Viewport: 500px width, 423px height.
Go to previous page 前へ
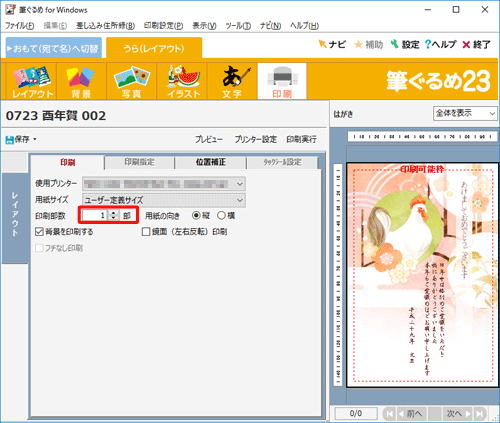[x=411, y=414]
